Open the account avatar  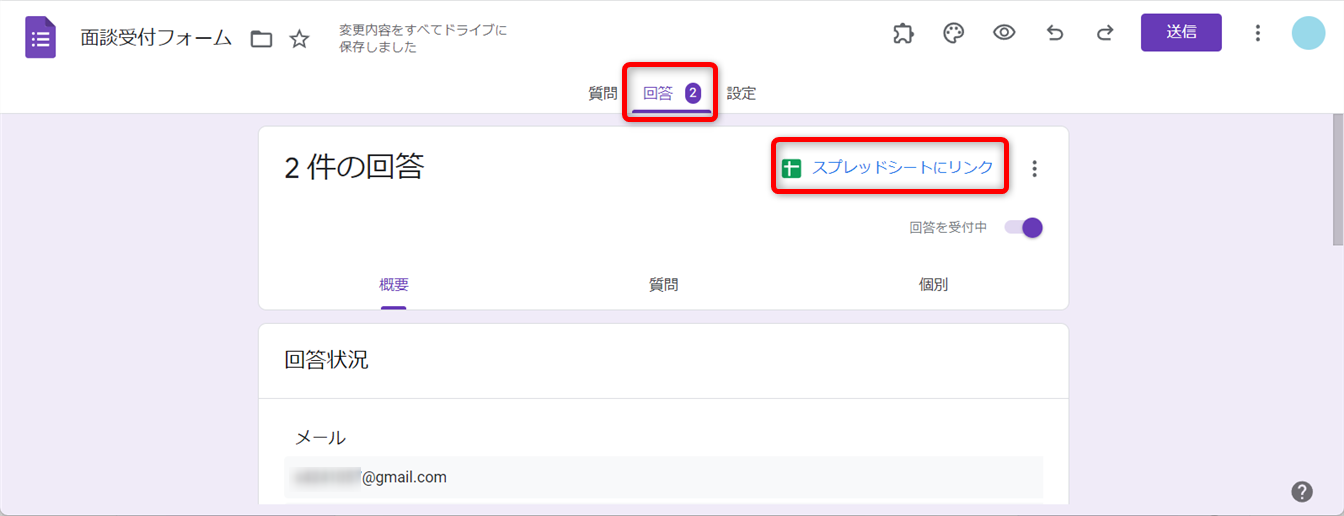coord(1308,33)
